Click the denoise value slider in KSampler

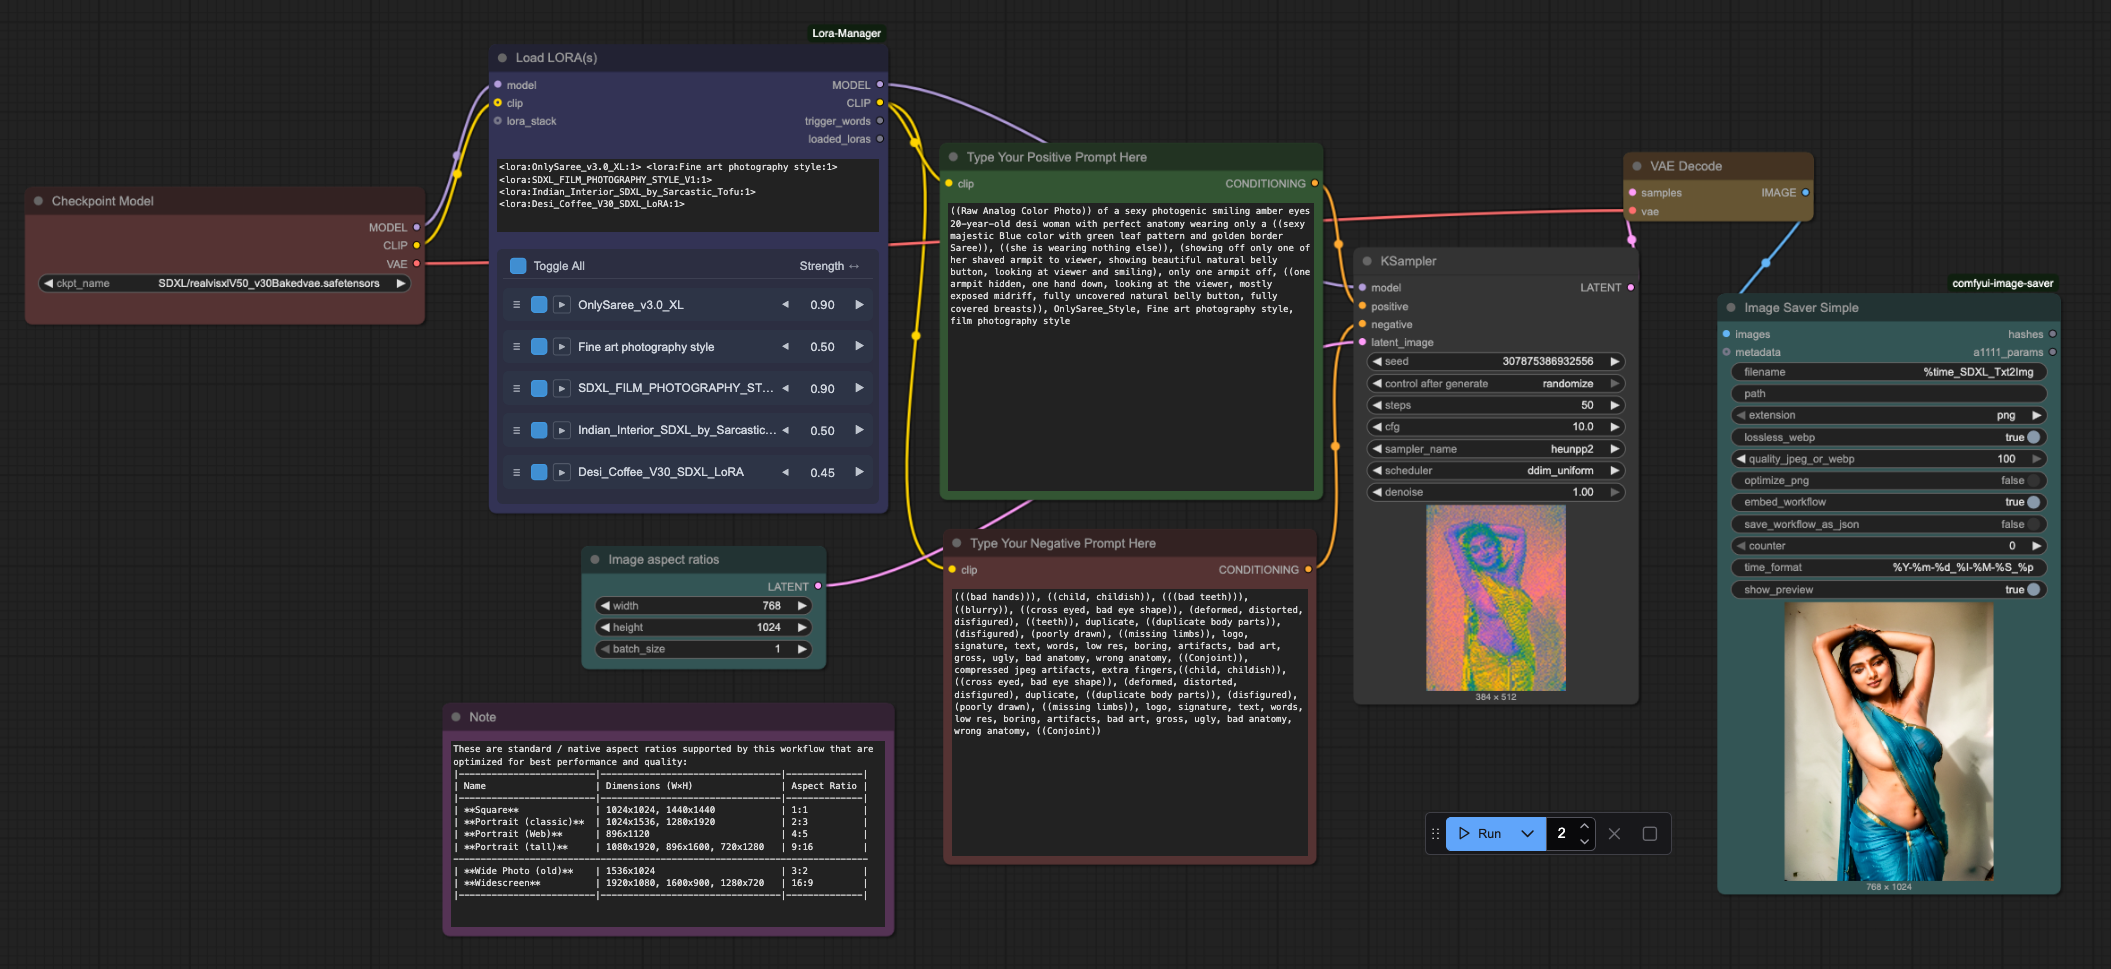[x=1495, y=492]
